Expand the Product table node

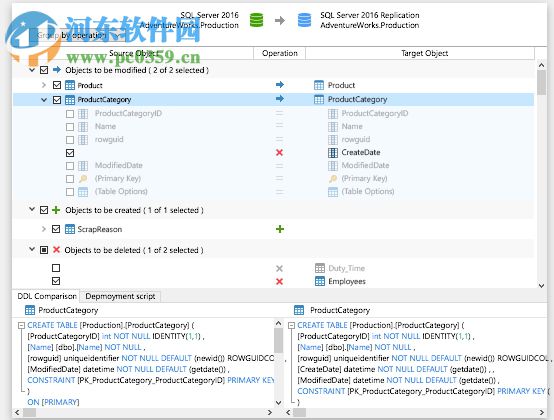click(43, 85)
